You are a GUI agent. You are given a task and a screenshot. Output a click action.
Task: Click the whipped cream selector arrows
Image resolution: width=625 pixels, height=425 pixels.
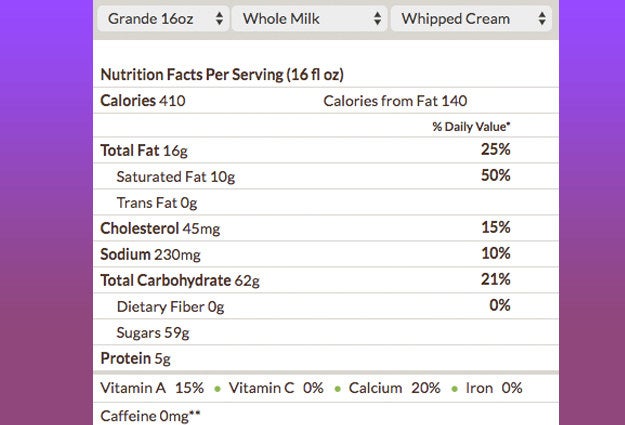[x=542, y=19]
